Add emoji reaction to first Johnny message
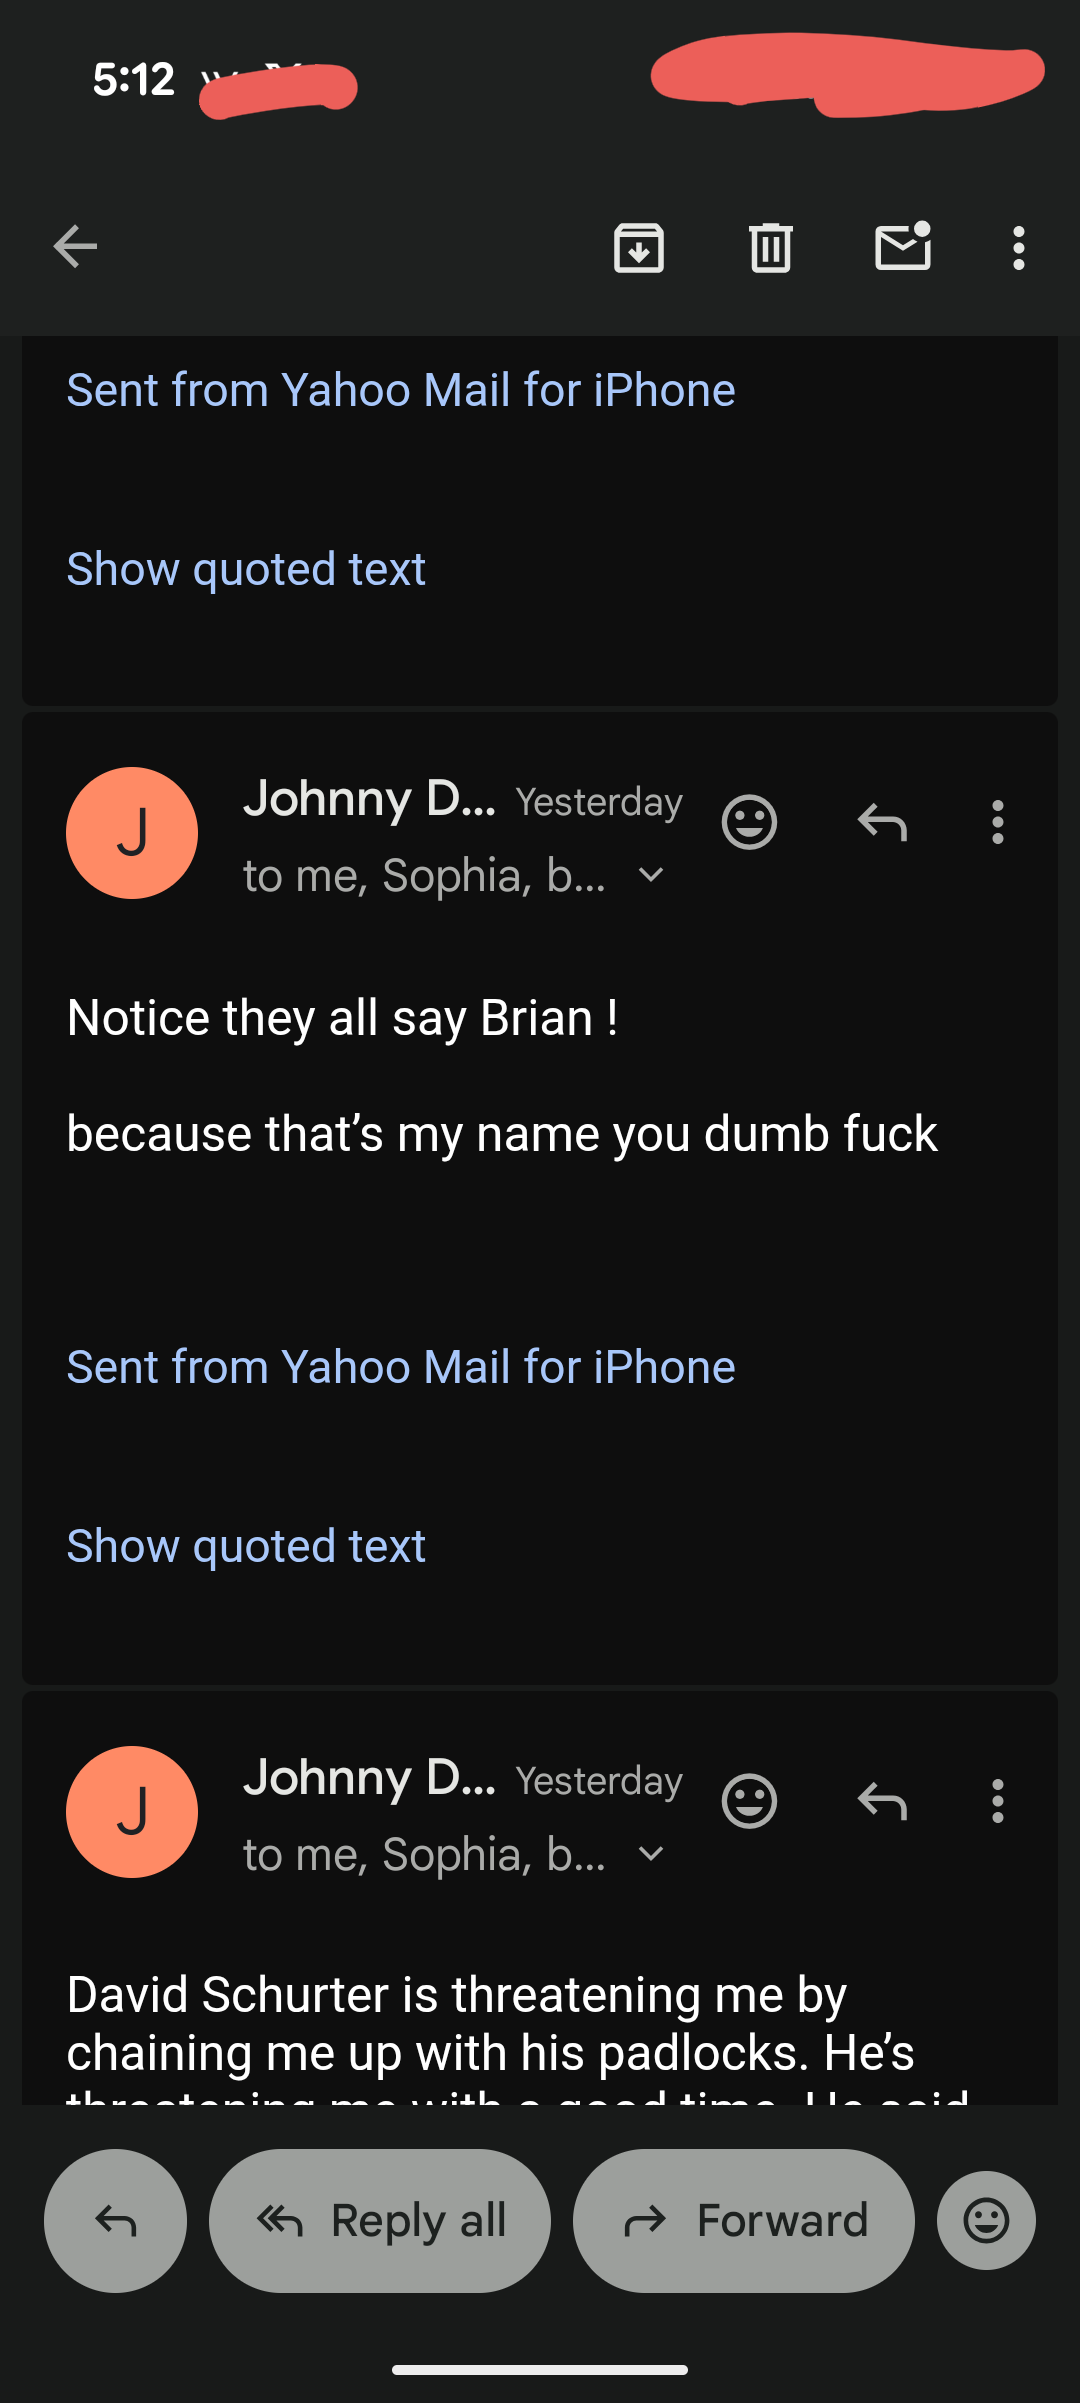 tap(749, 823)
